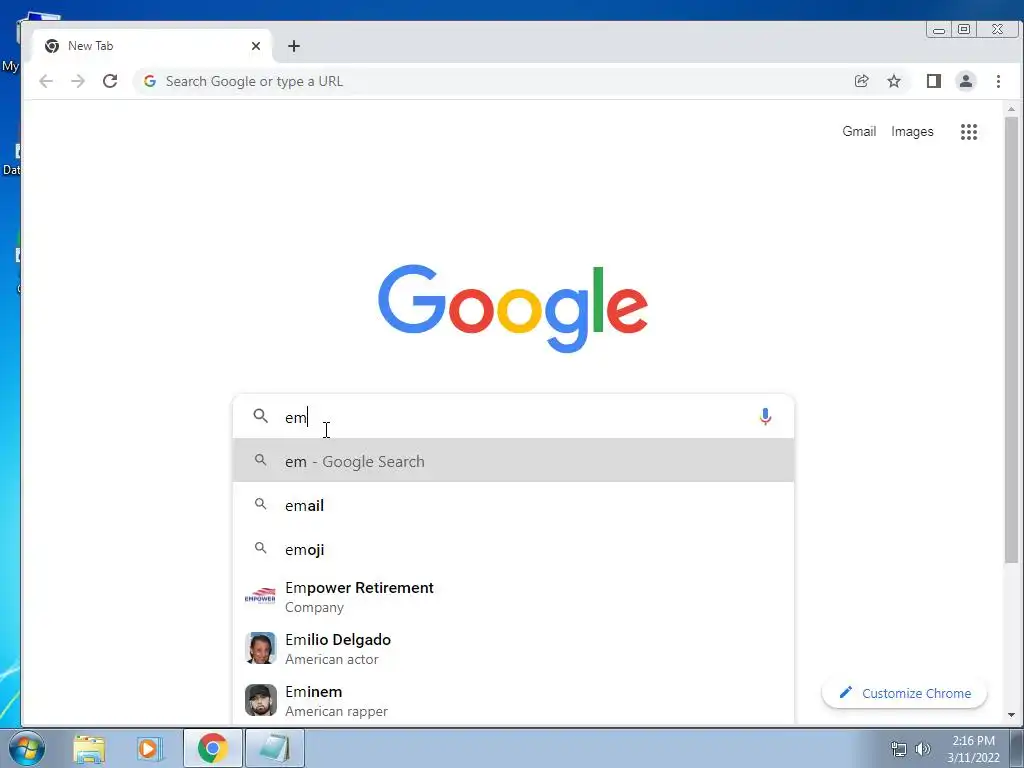Click the volume speaker tray icon
The image size is (1024, 768).
(923, 749)
